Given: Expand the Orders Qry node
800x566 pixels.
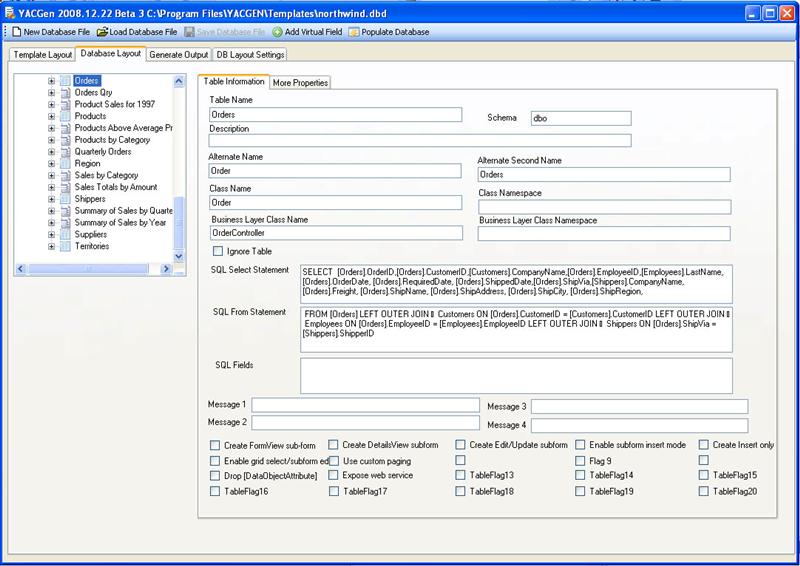Looking at the screenshot, I should [x=51, y=93].
